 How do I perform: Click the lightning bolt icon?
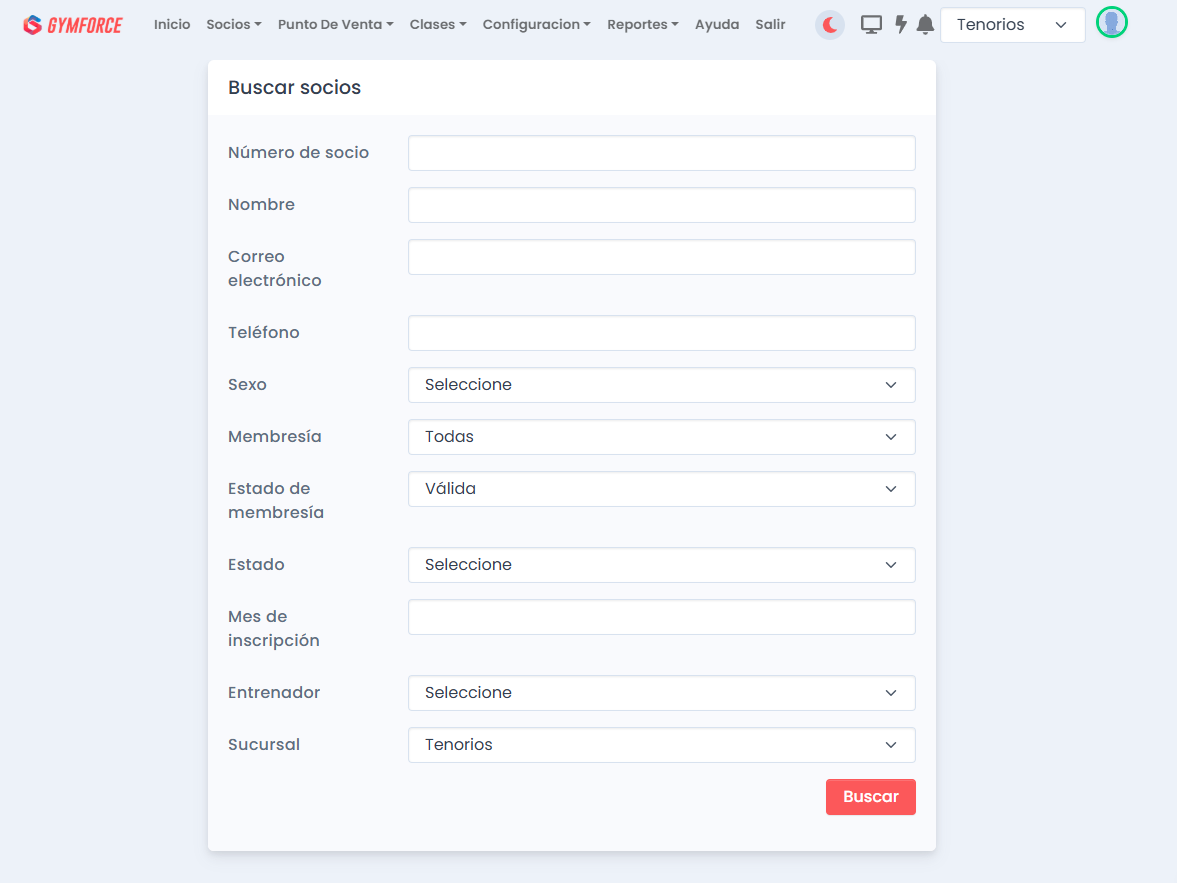[900, 25]
